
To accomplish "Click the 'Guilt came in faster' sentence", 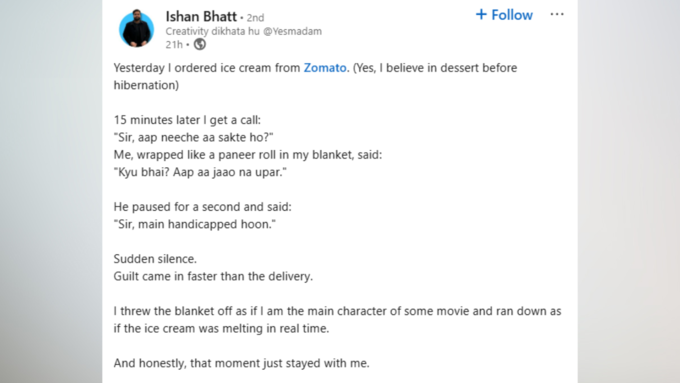I will 213,276.
